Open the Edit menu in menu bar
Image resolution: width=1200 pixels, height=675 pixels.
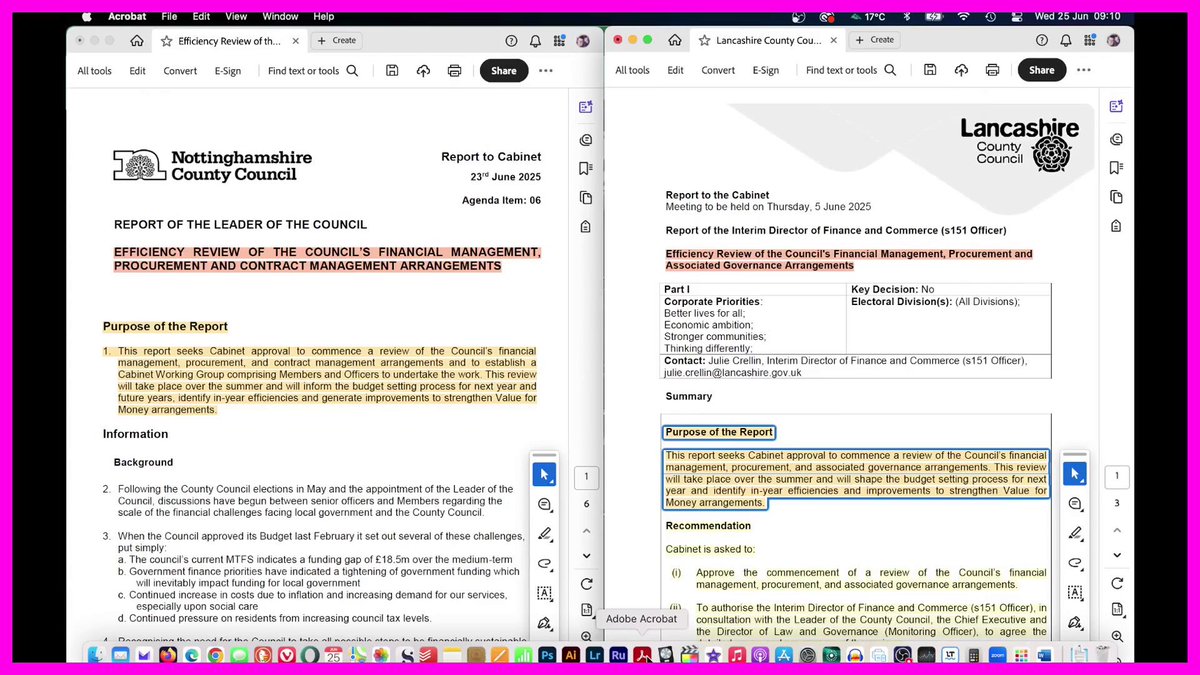(201, 16)
